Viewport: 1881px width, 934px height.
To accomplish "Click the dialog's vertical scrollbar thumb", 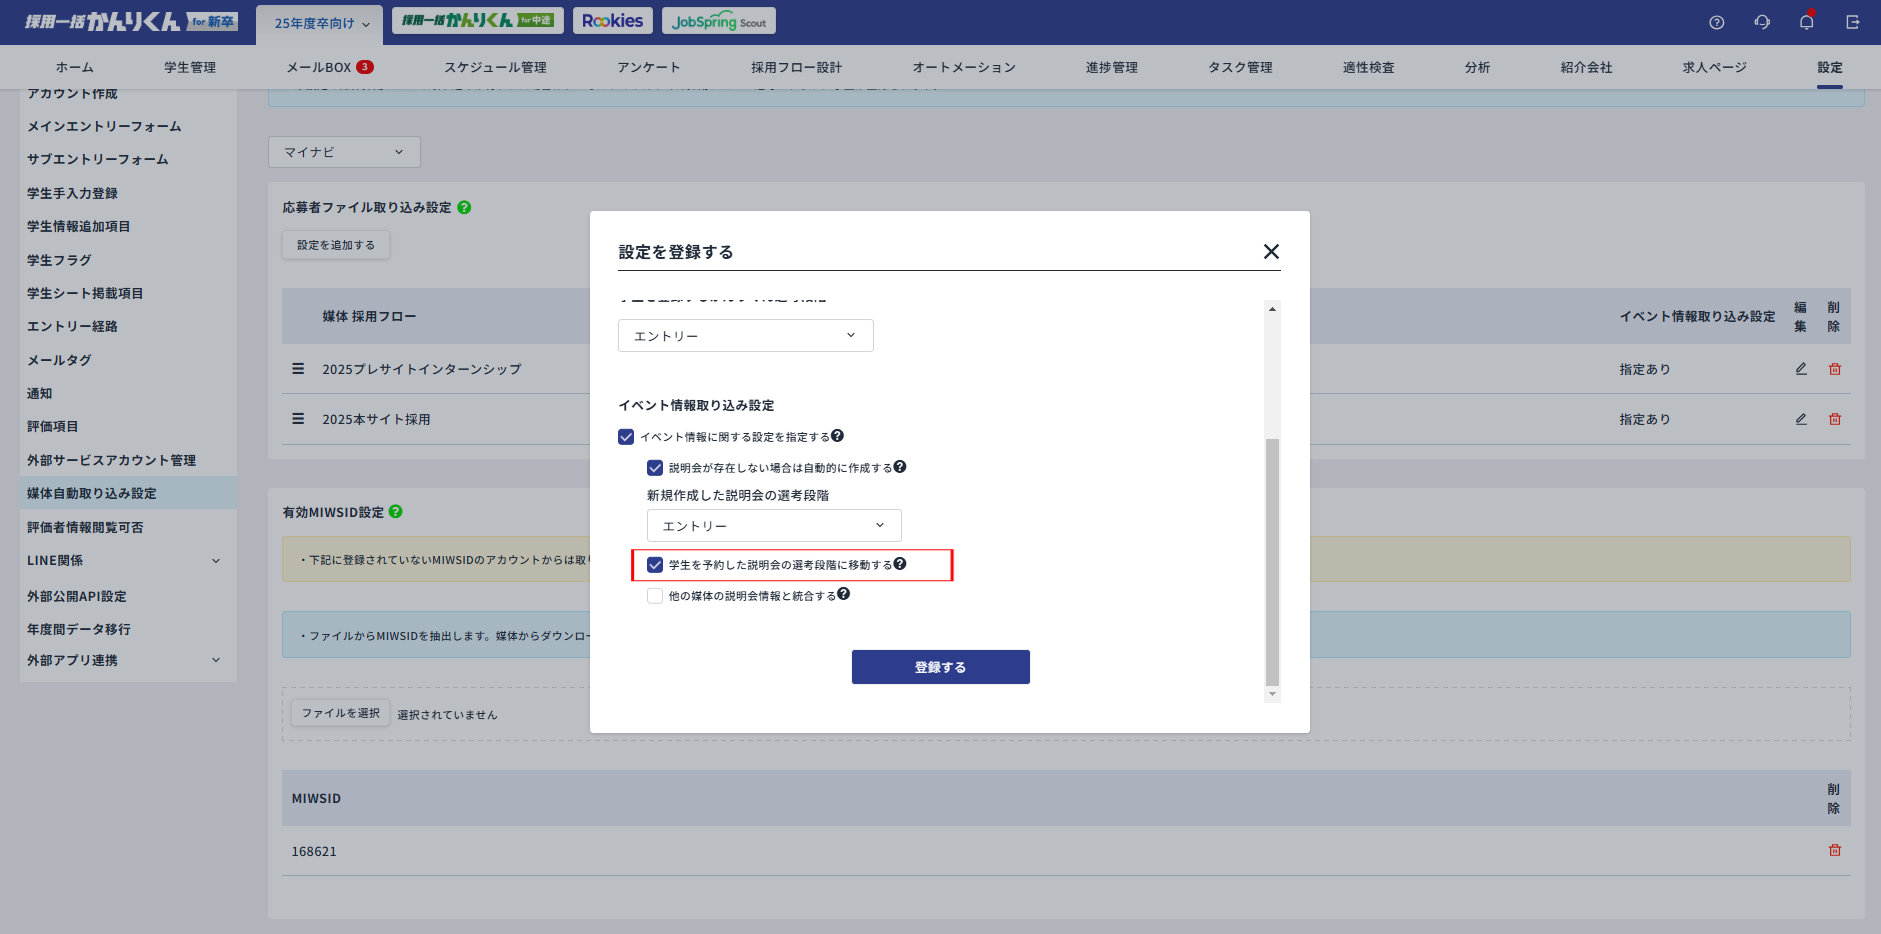I will tap(1272, 560).
